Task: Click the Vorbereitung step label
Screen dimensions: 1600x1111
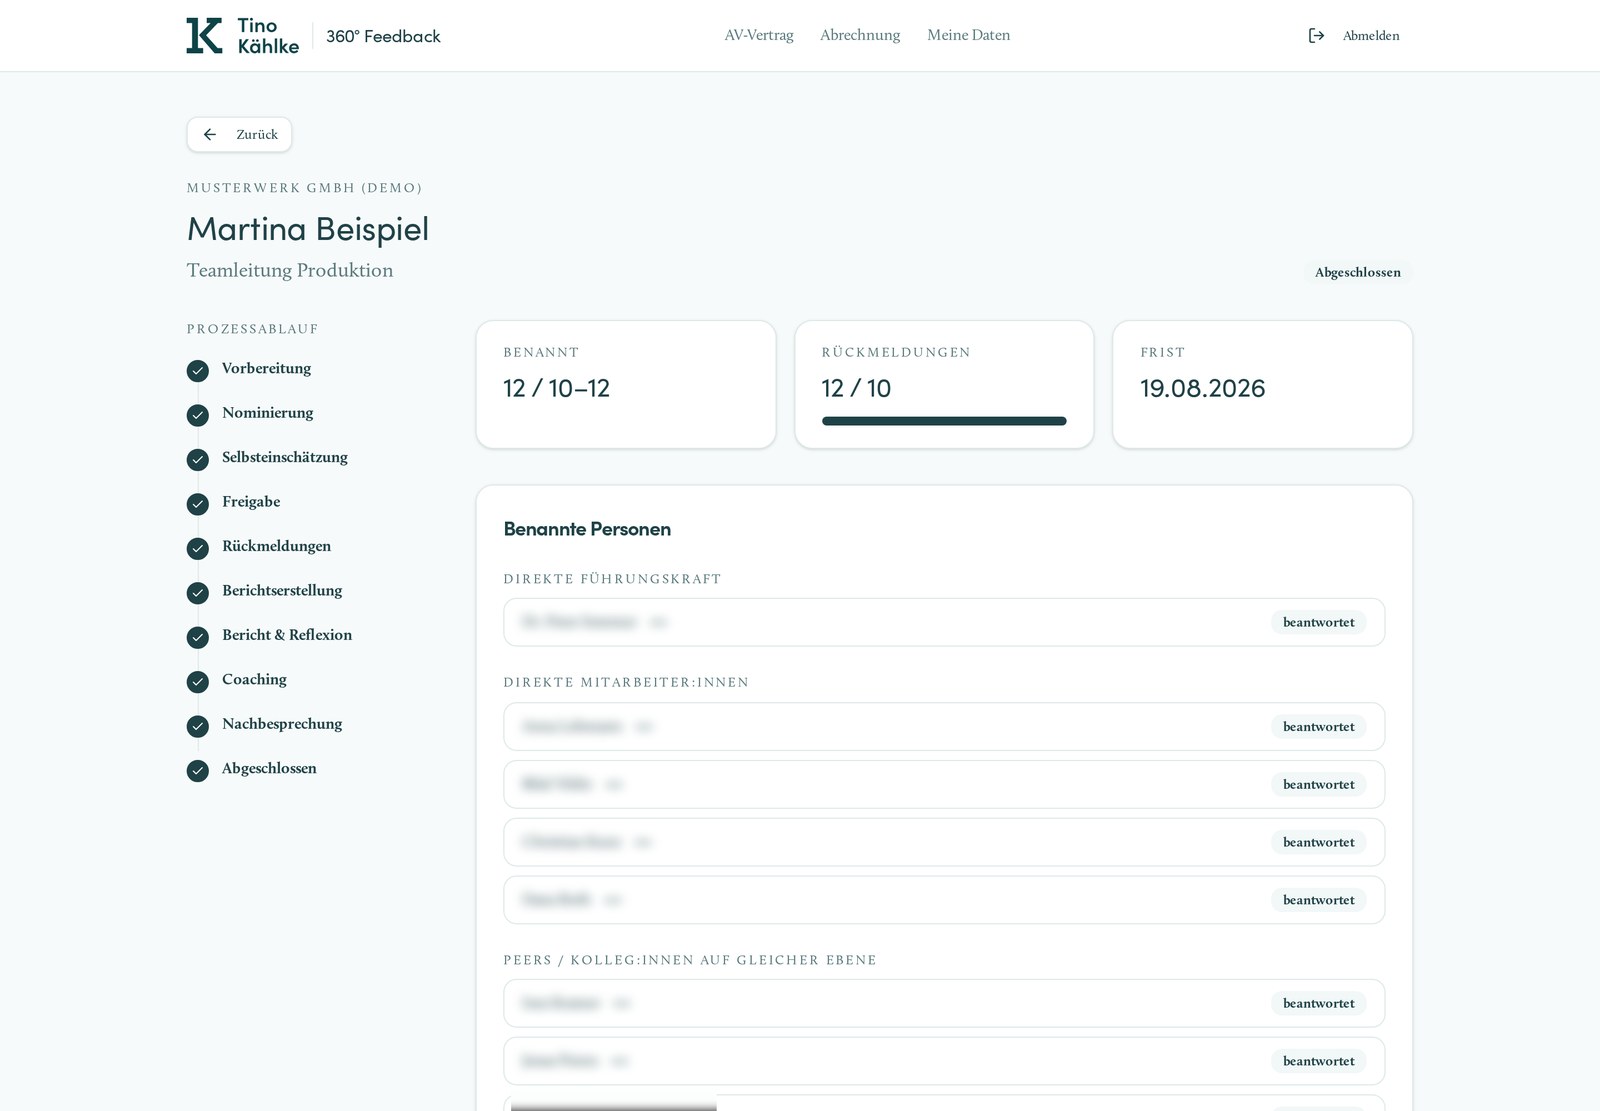Action: 266,368
